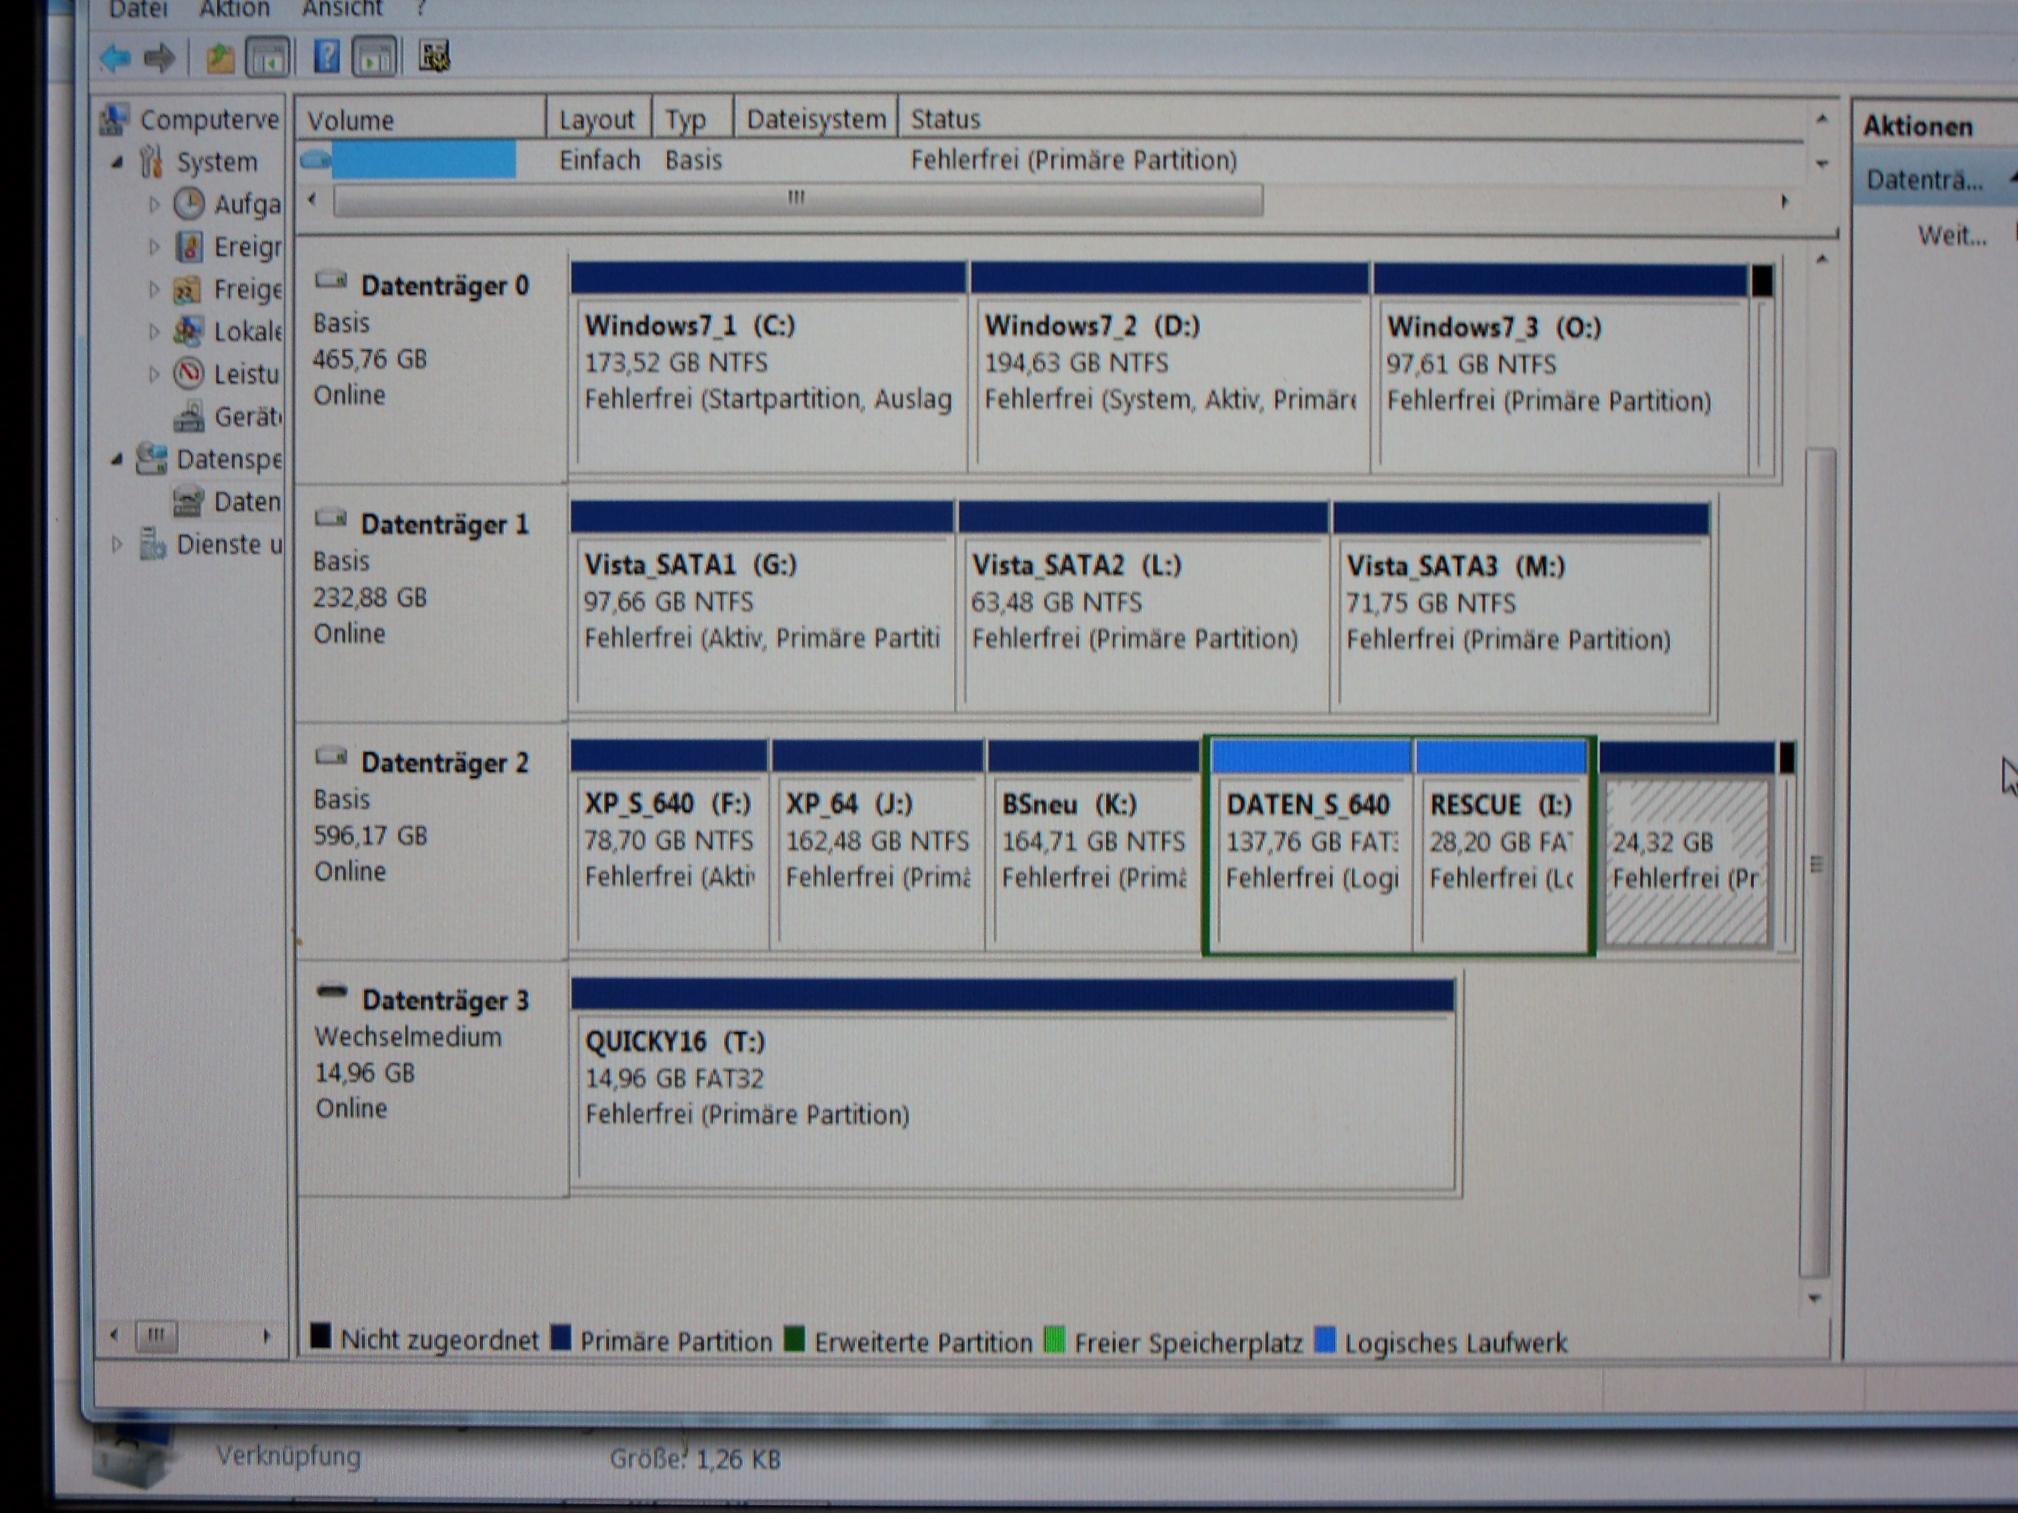Click the Datenträger 2 disk icon
The image size is (2018, 1513).
[x=331, y=757]
